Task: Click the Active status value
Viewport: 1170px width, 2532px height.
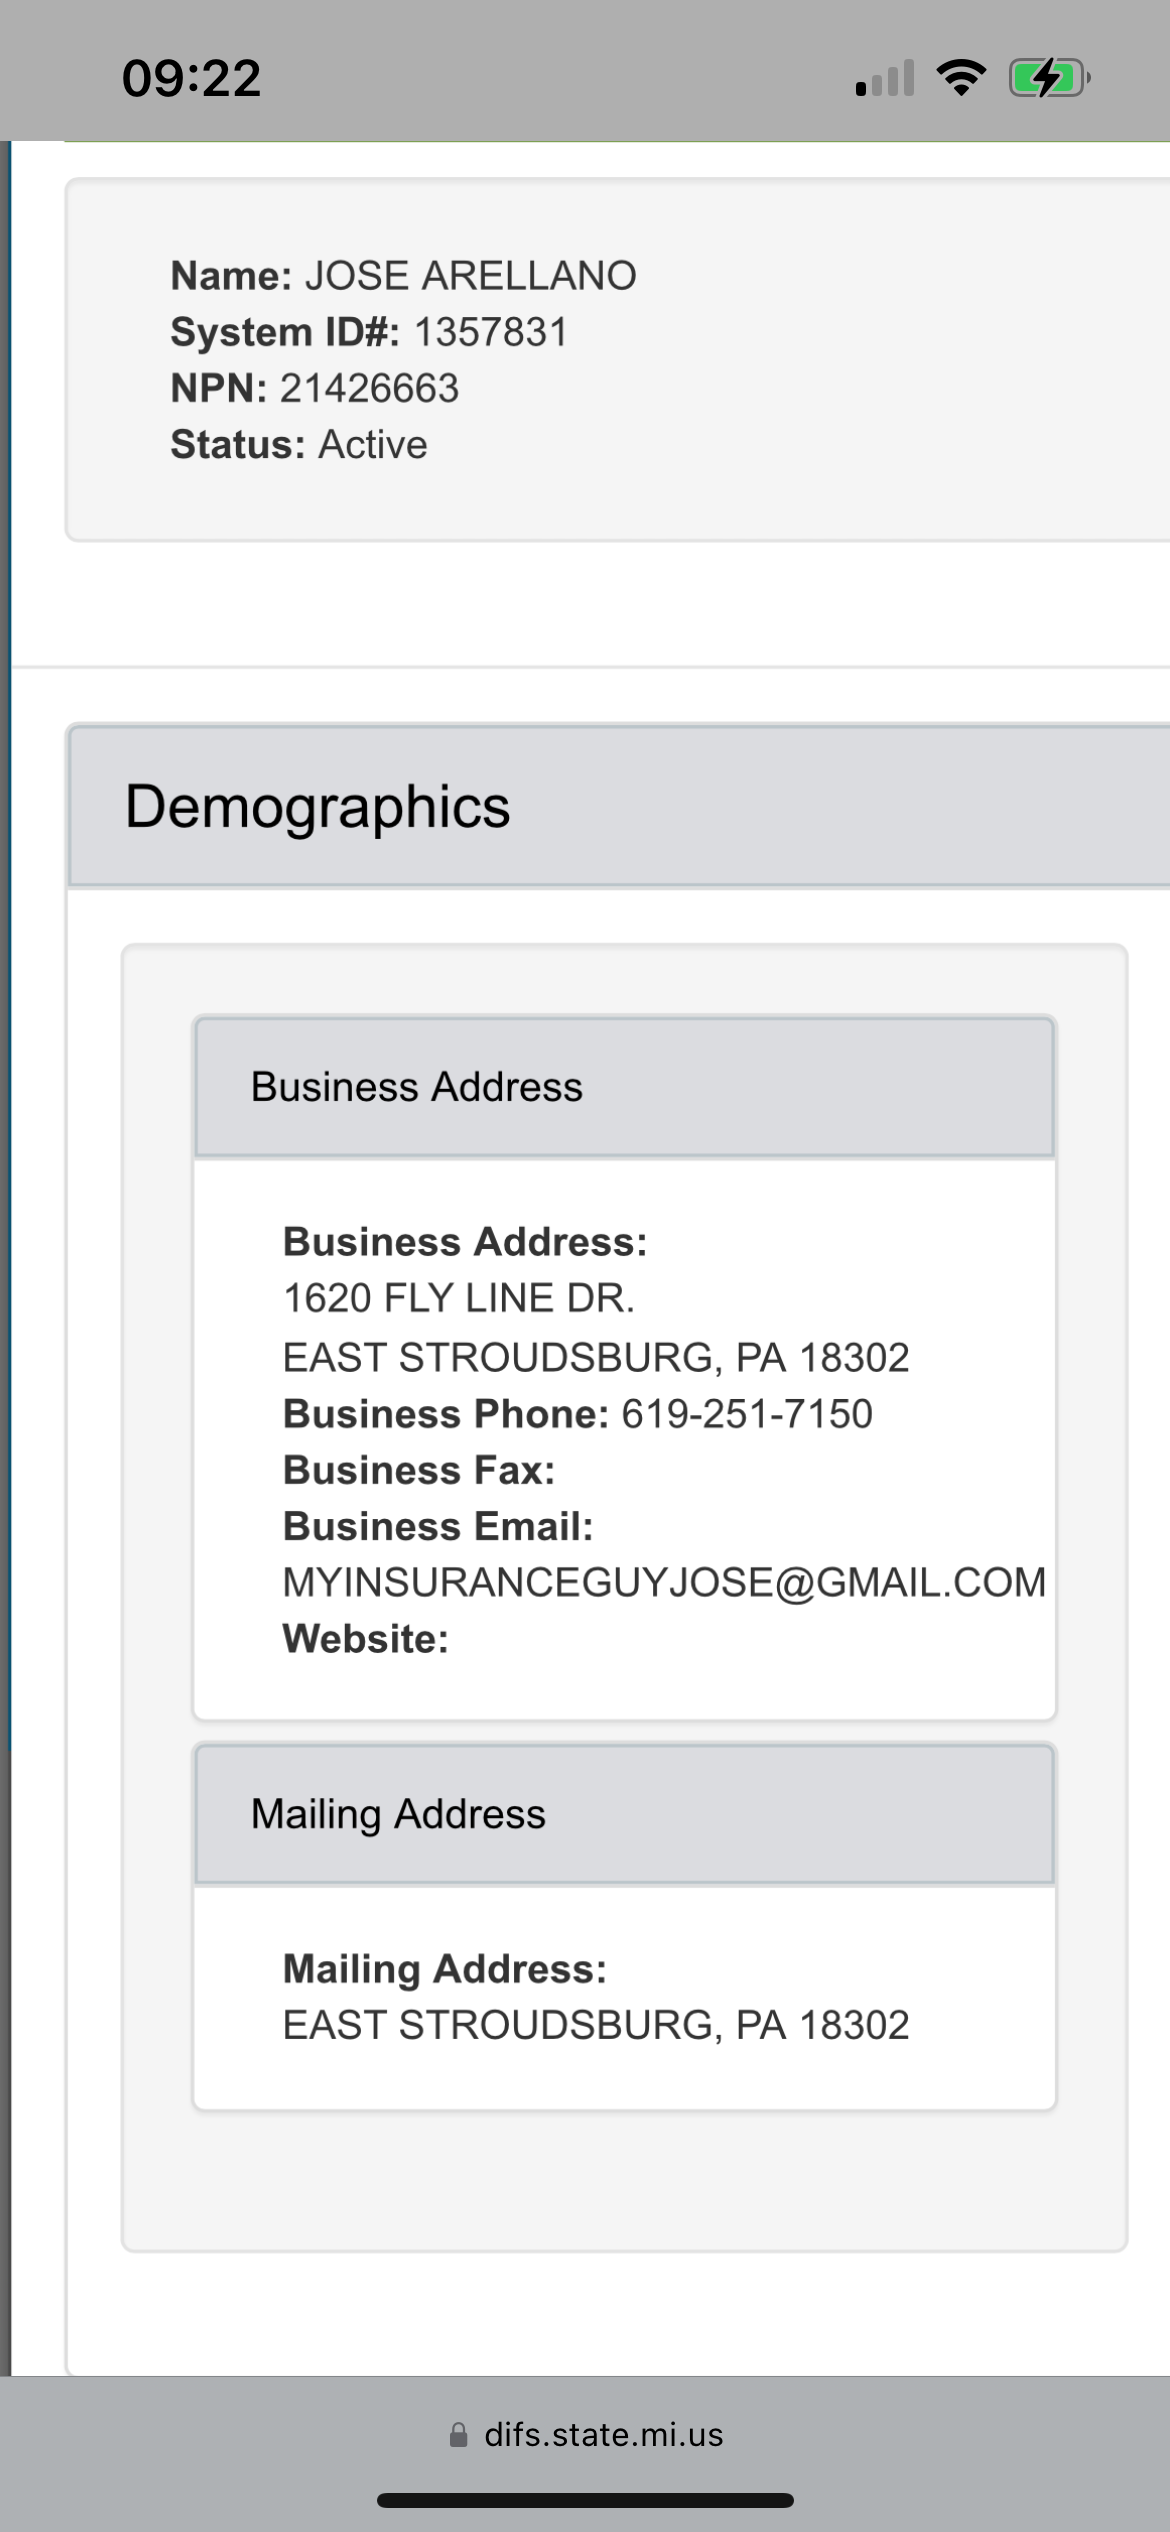Action: (373, 444)
